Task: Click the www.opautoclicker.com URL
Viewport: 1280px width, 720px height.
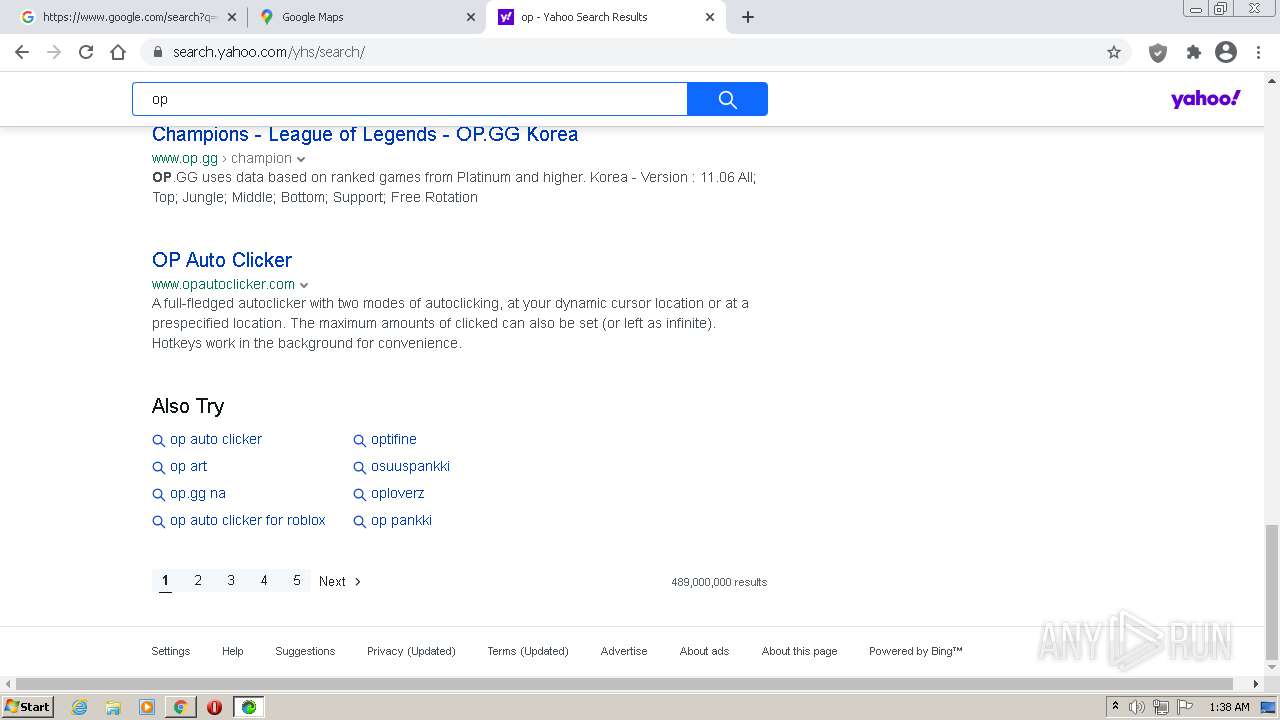Action: click(223, 284)
